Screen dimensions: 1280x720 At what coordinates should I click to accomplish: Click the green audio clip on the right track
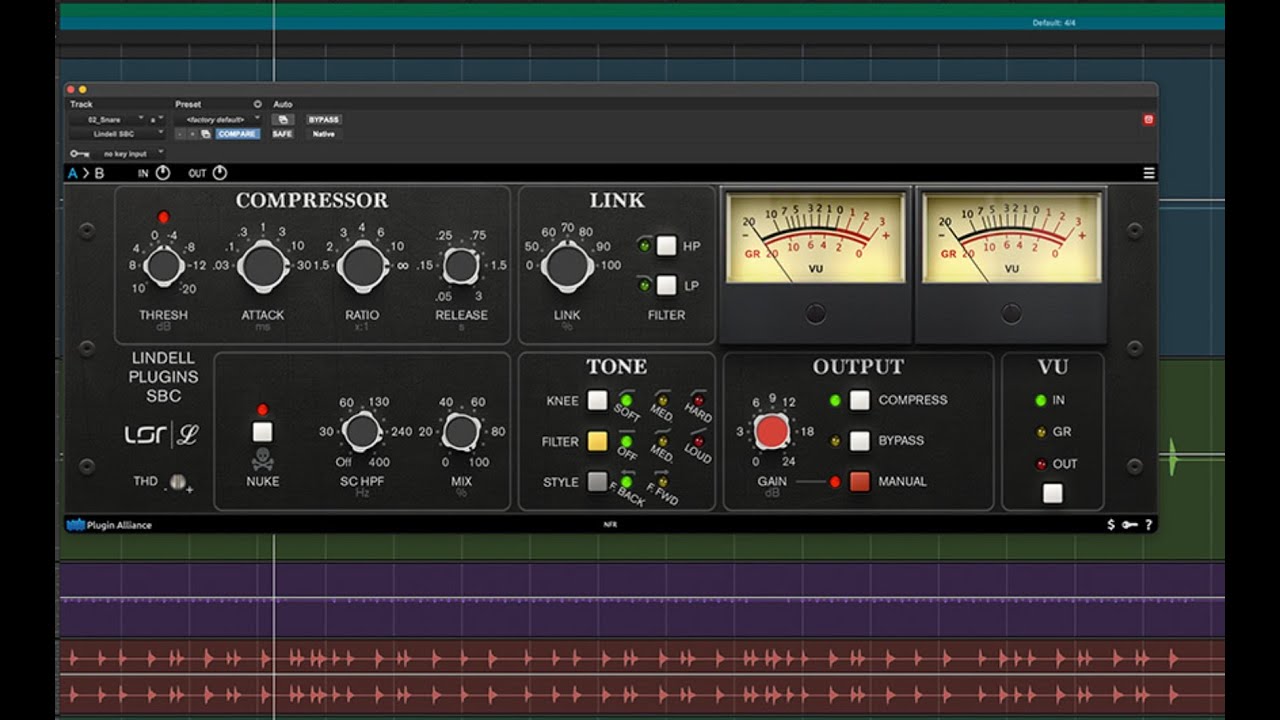coord(1172,458)
